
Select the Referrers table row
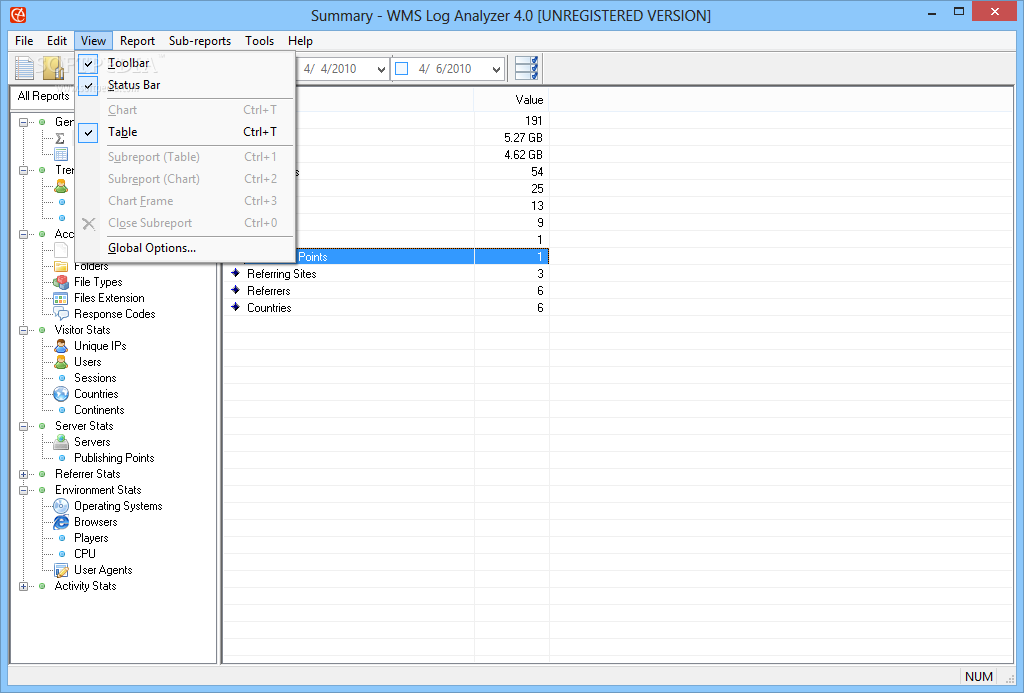coord(387,291)
